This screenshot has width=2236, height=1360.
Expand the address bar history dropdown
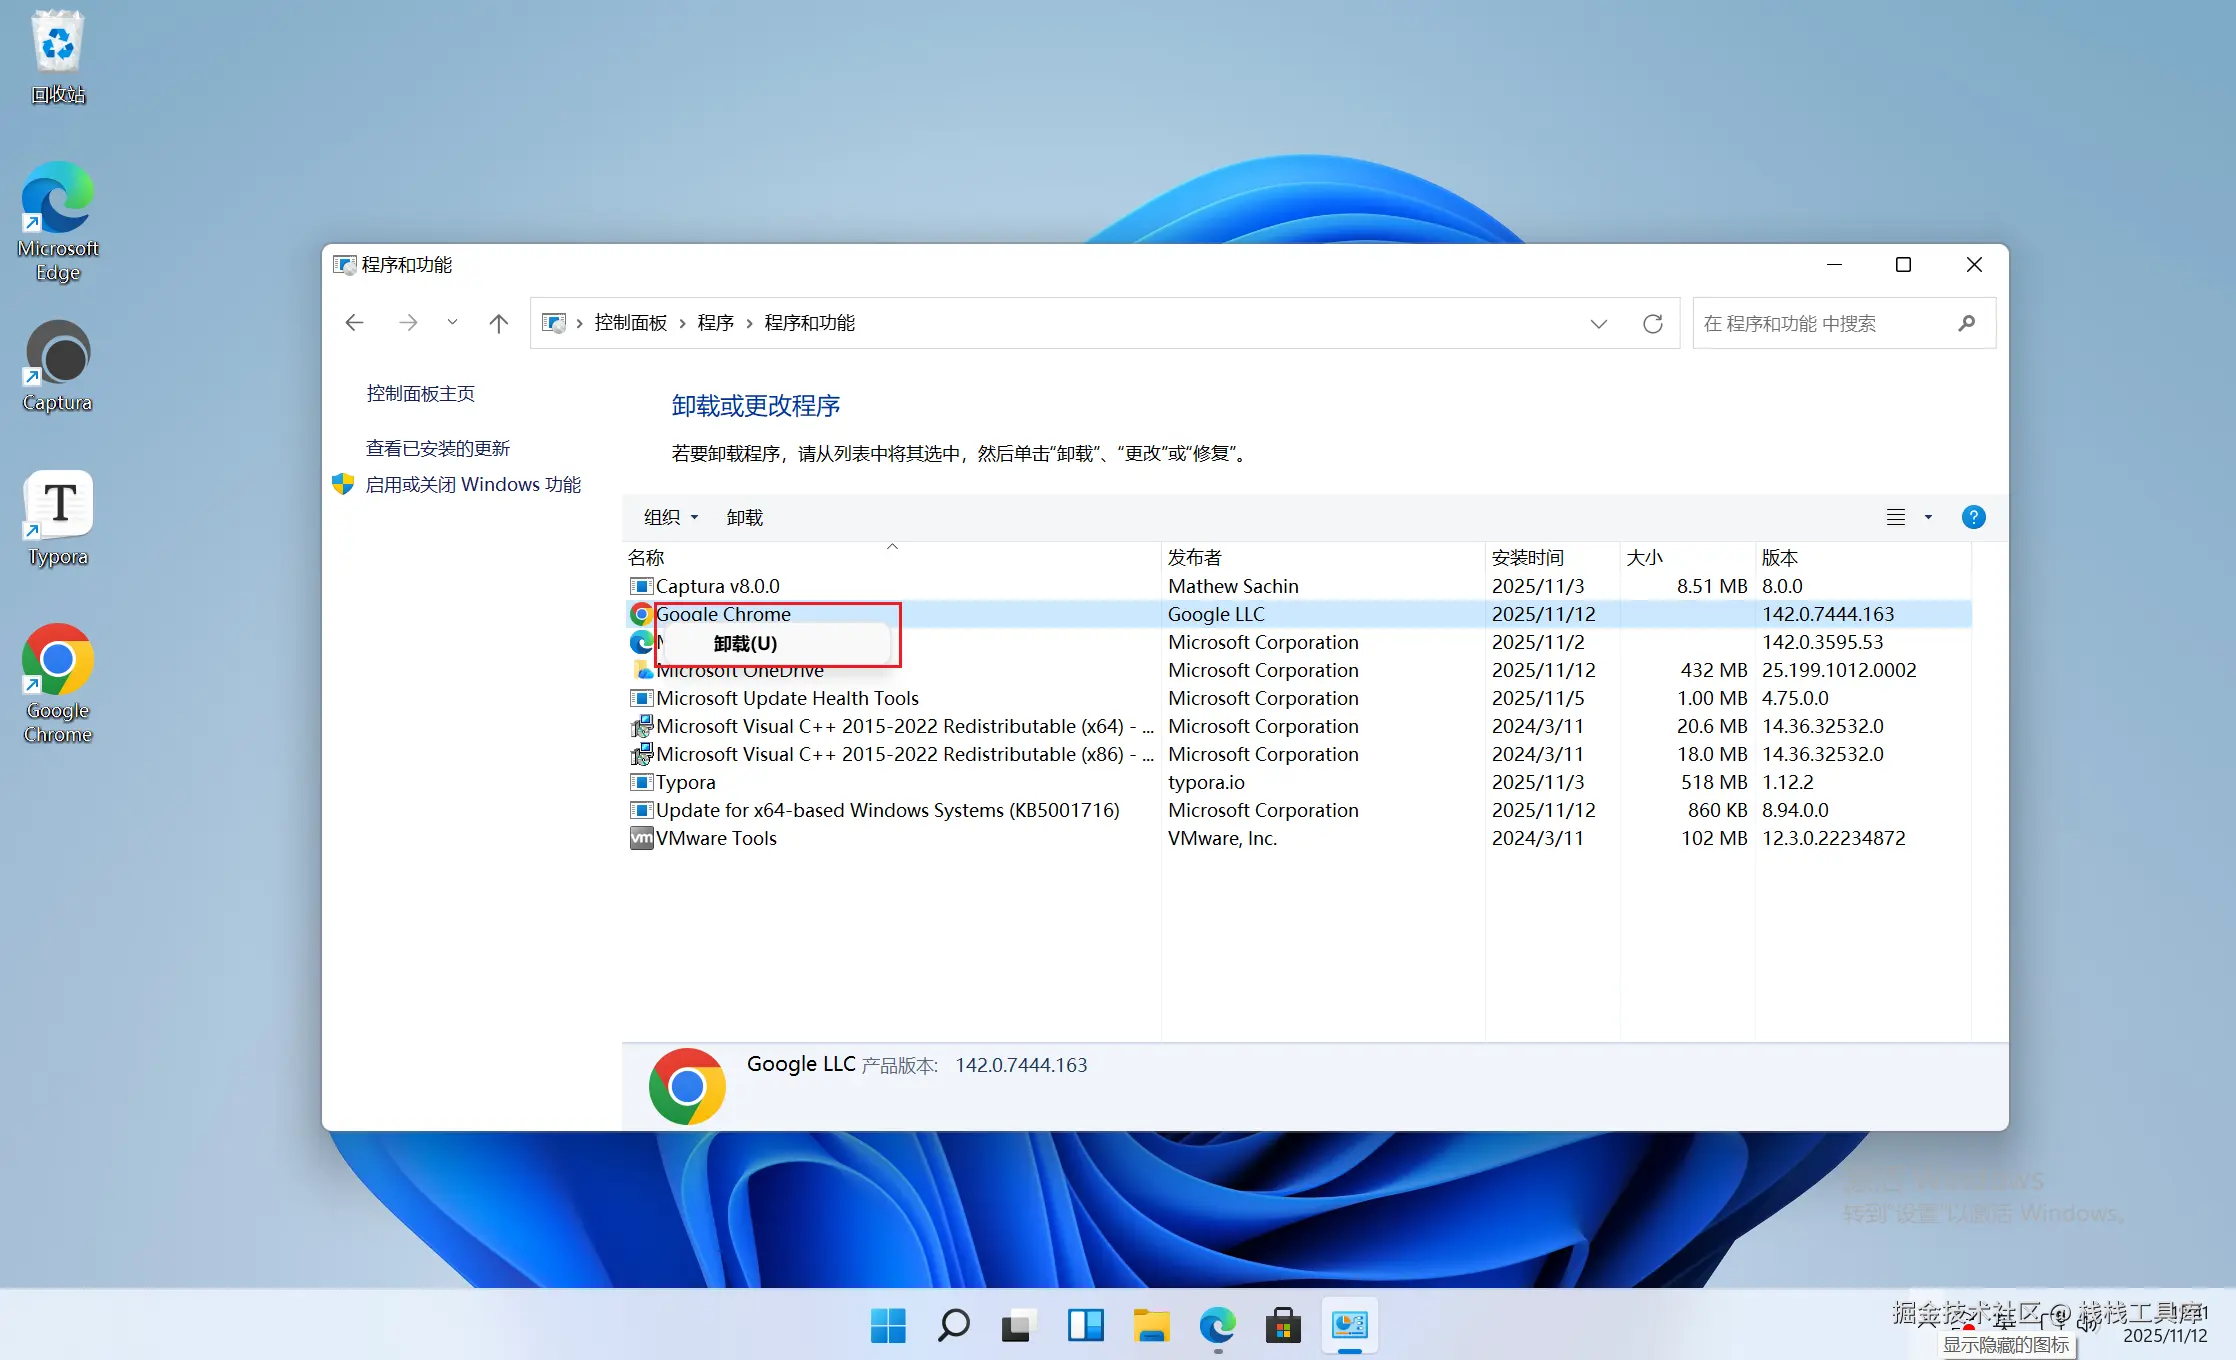pos(1598,323)
